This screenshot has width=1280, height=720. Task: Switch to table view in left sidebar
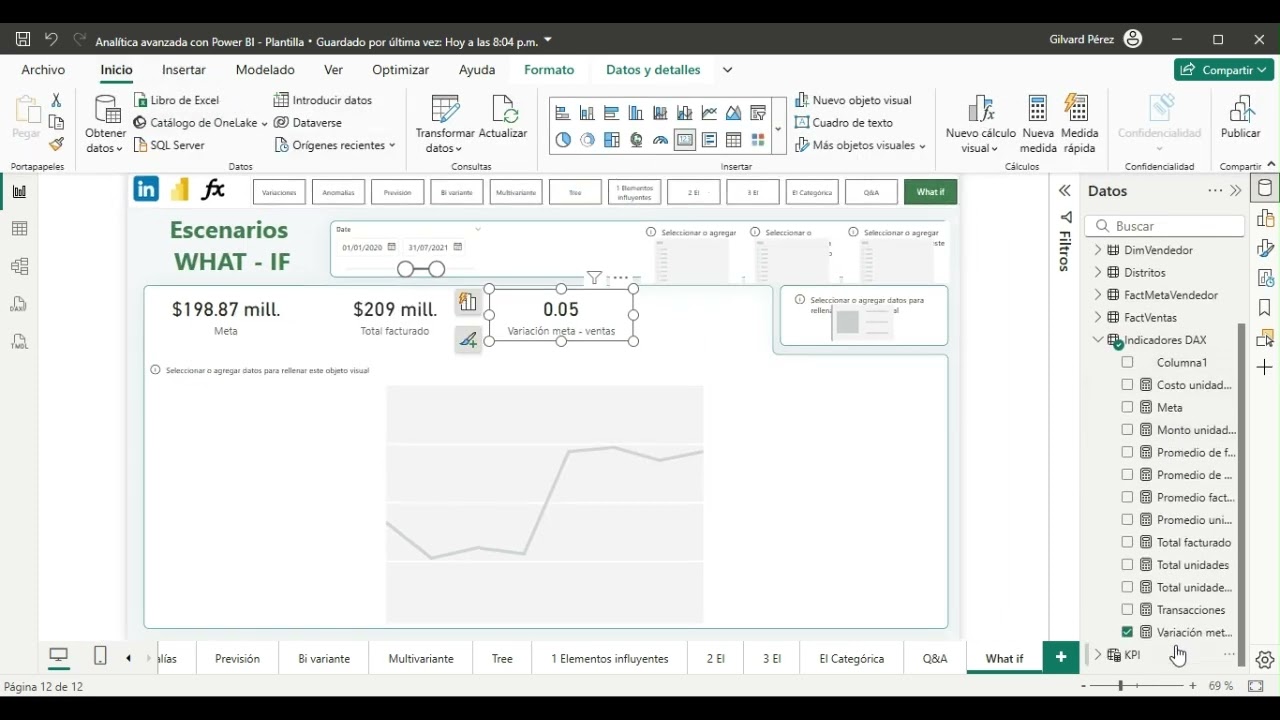19,229
